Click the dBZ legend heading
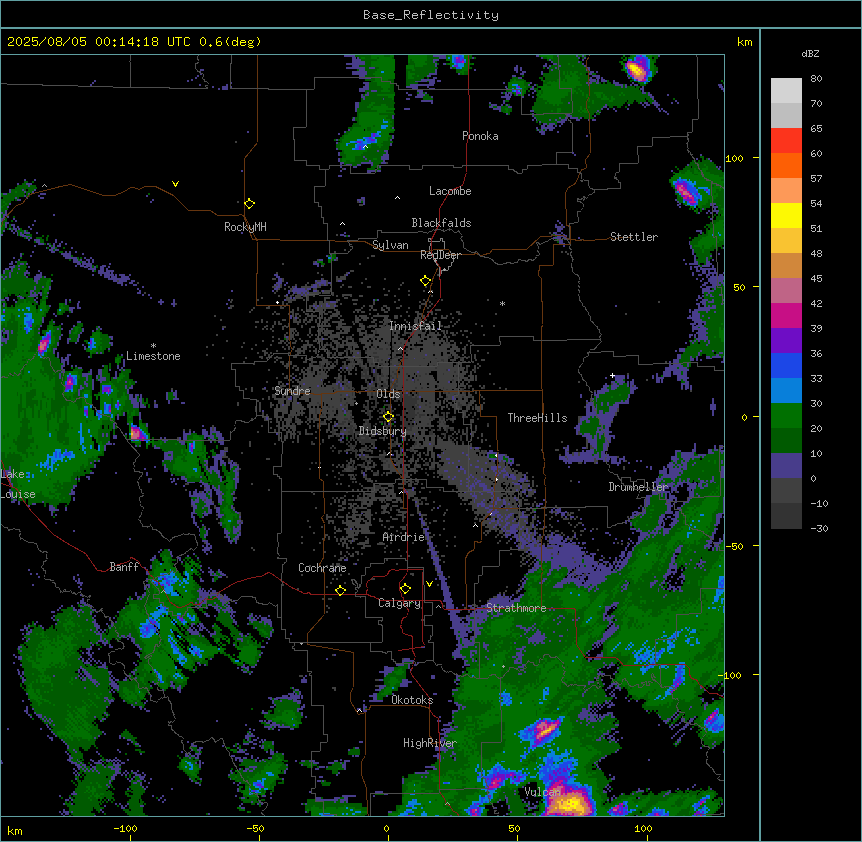This screenshot has height=842, width=862. click(810, 53)
